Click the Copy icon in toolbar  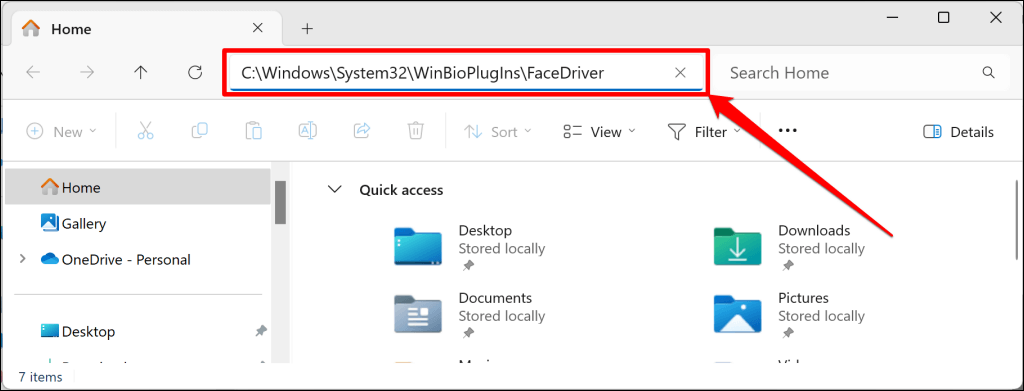pyautogui.click(x=199, y=131)
